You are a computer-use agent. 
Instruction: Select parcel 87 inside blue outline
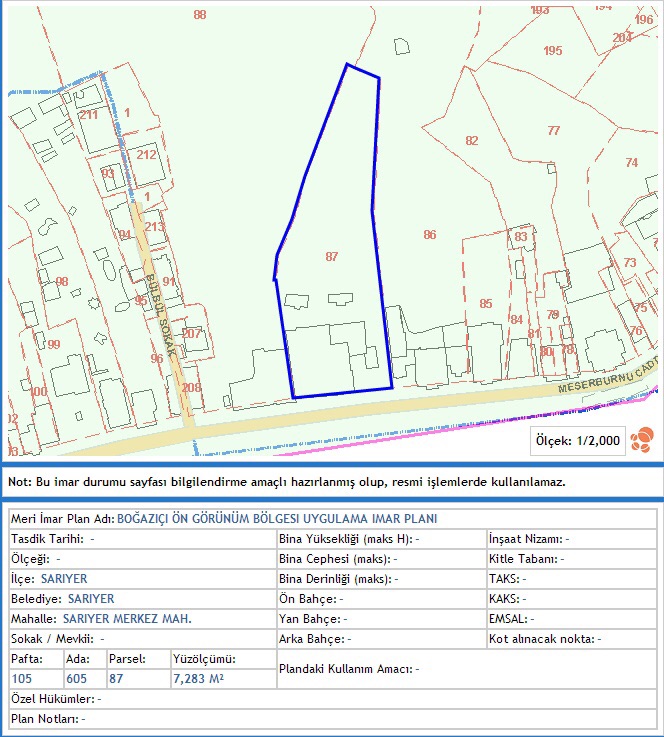(332, 257)
